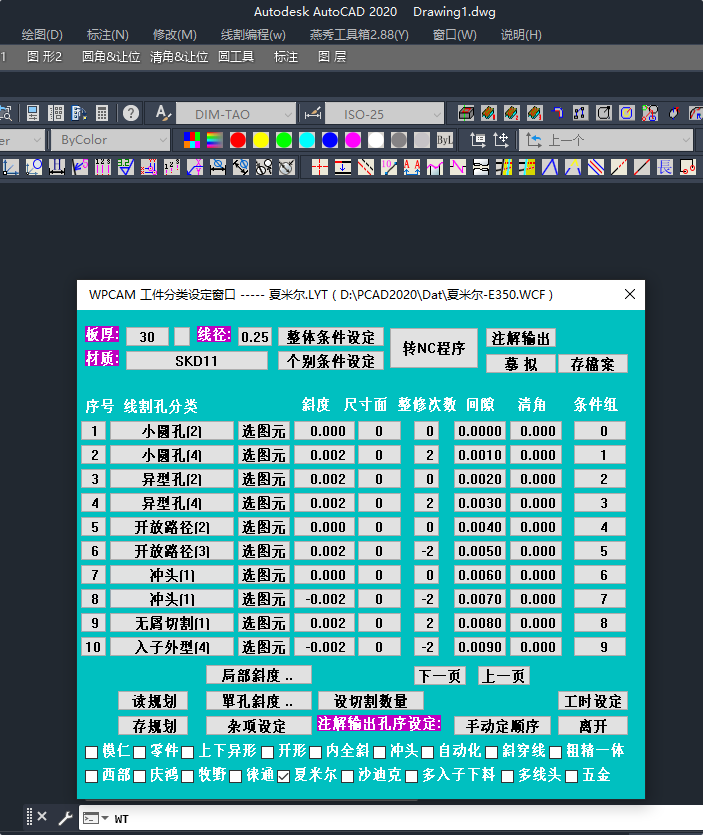Expand the 上一个 dropdown
Viewport: 703px width, 835px height.
(606, 140)
